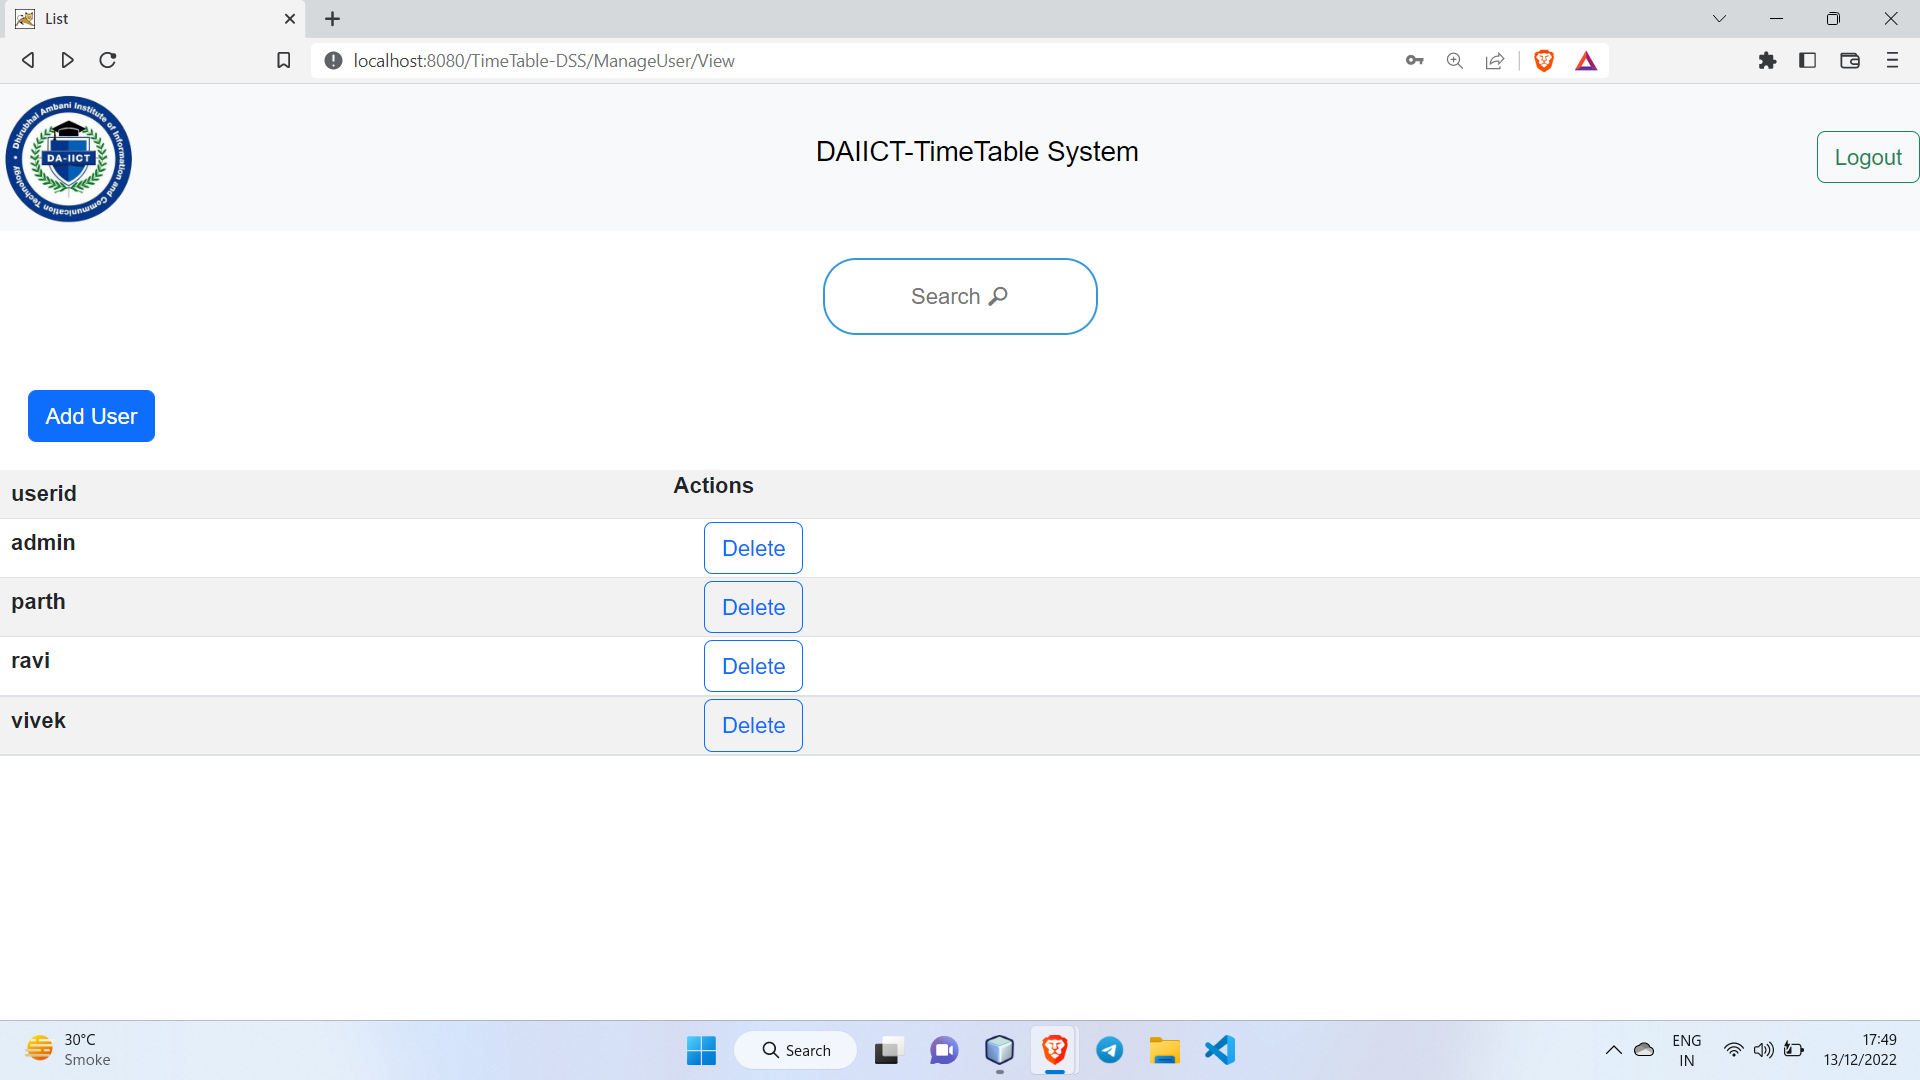Click the address bar URL
The width and height of the screenshot is (1920, 1080).
[x=544, y=61]
